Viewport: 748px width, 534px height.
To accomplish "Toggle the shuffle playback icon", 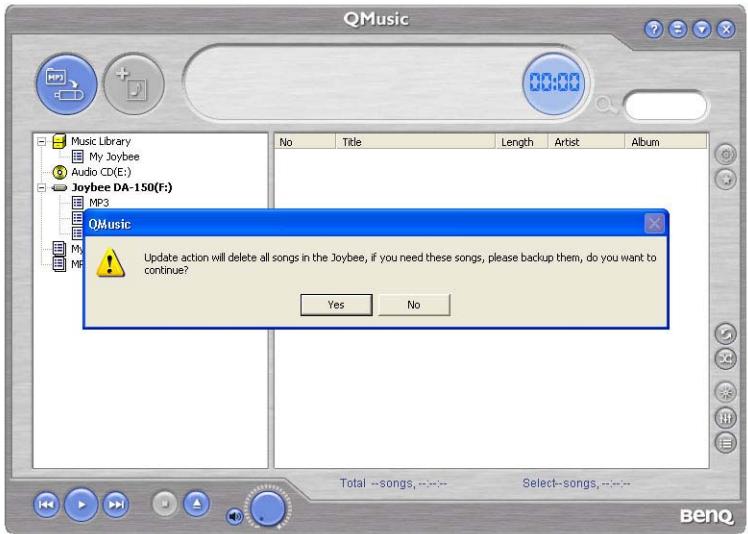I will 726,358.
